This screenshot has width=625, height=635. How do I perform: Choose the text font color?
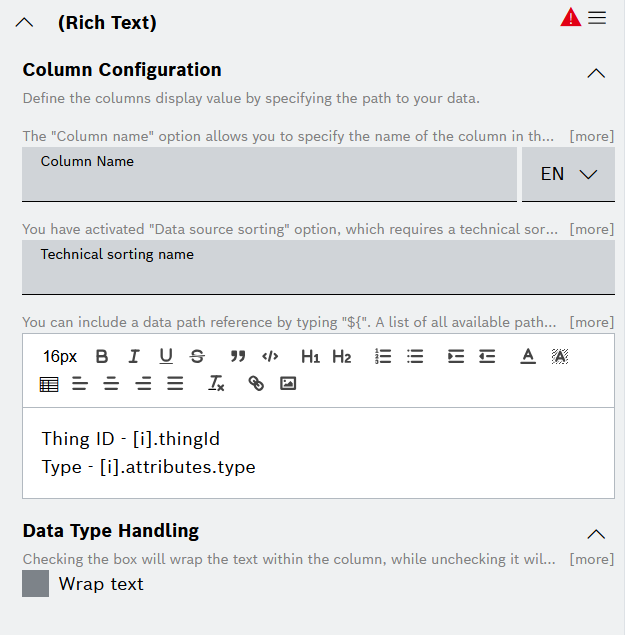528,357
